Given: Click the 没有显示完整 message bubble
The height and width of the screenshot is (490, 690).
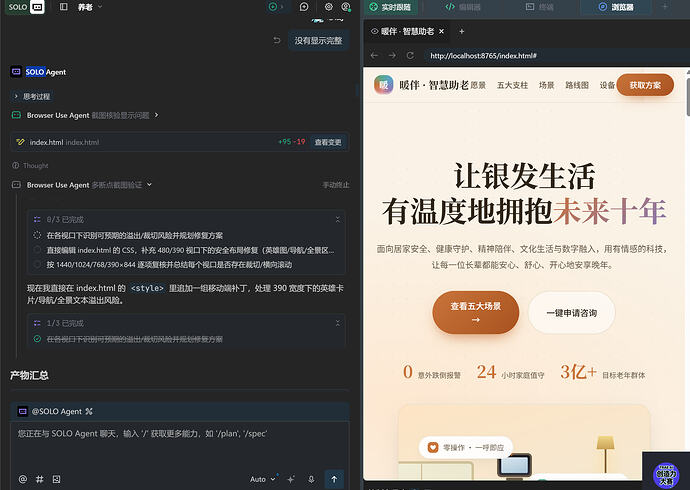Looking at the screenshot, I should point(319,40).
